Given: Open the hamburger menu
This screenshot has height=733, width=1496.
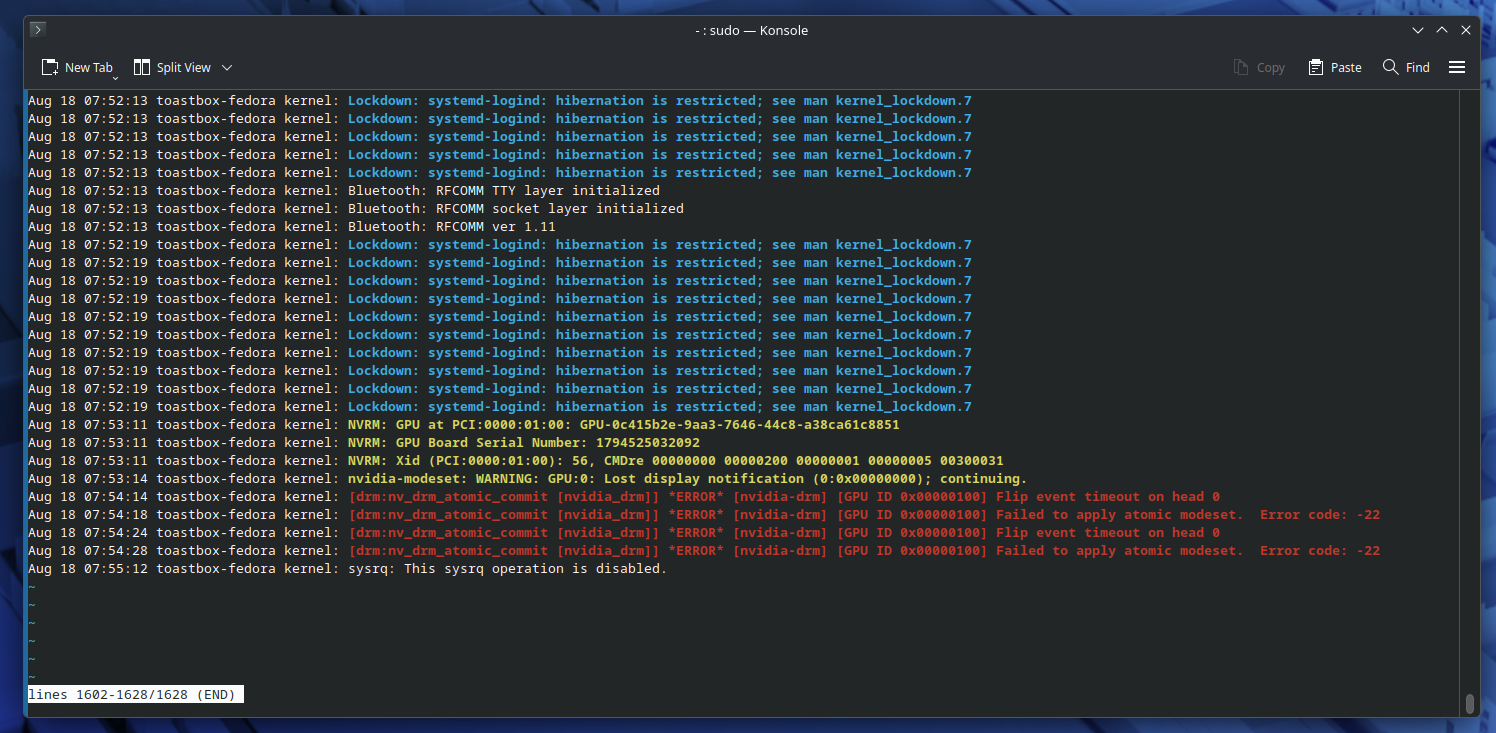Looking at the screenshot, I should [x=1457, y=68].
